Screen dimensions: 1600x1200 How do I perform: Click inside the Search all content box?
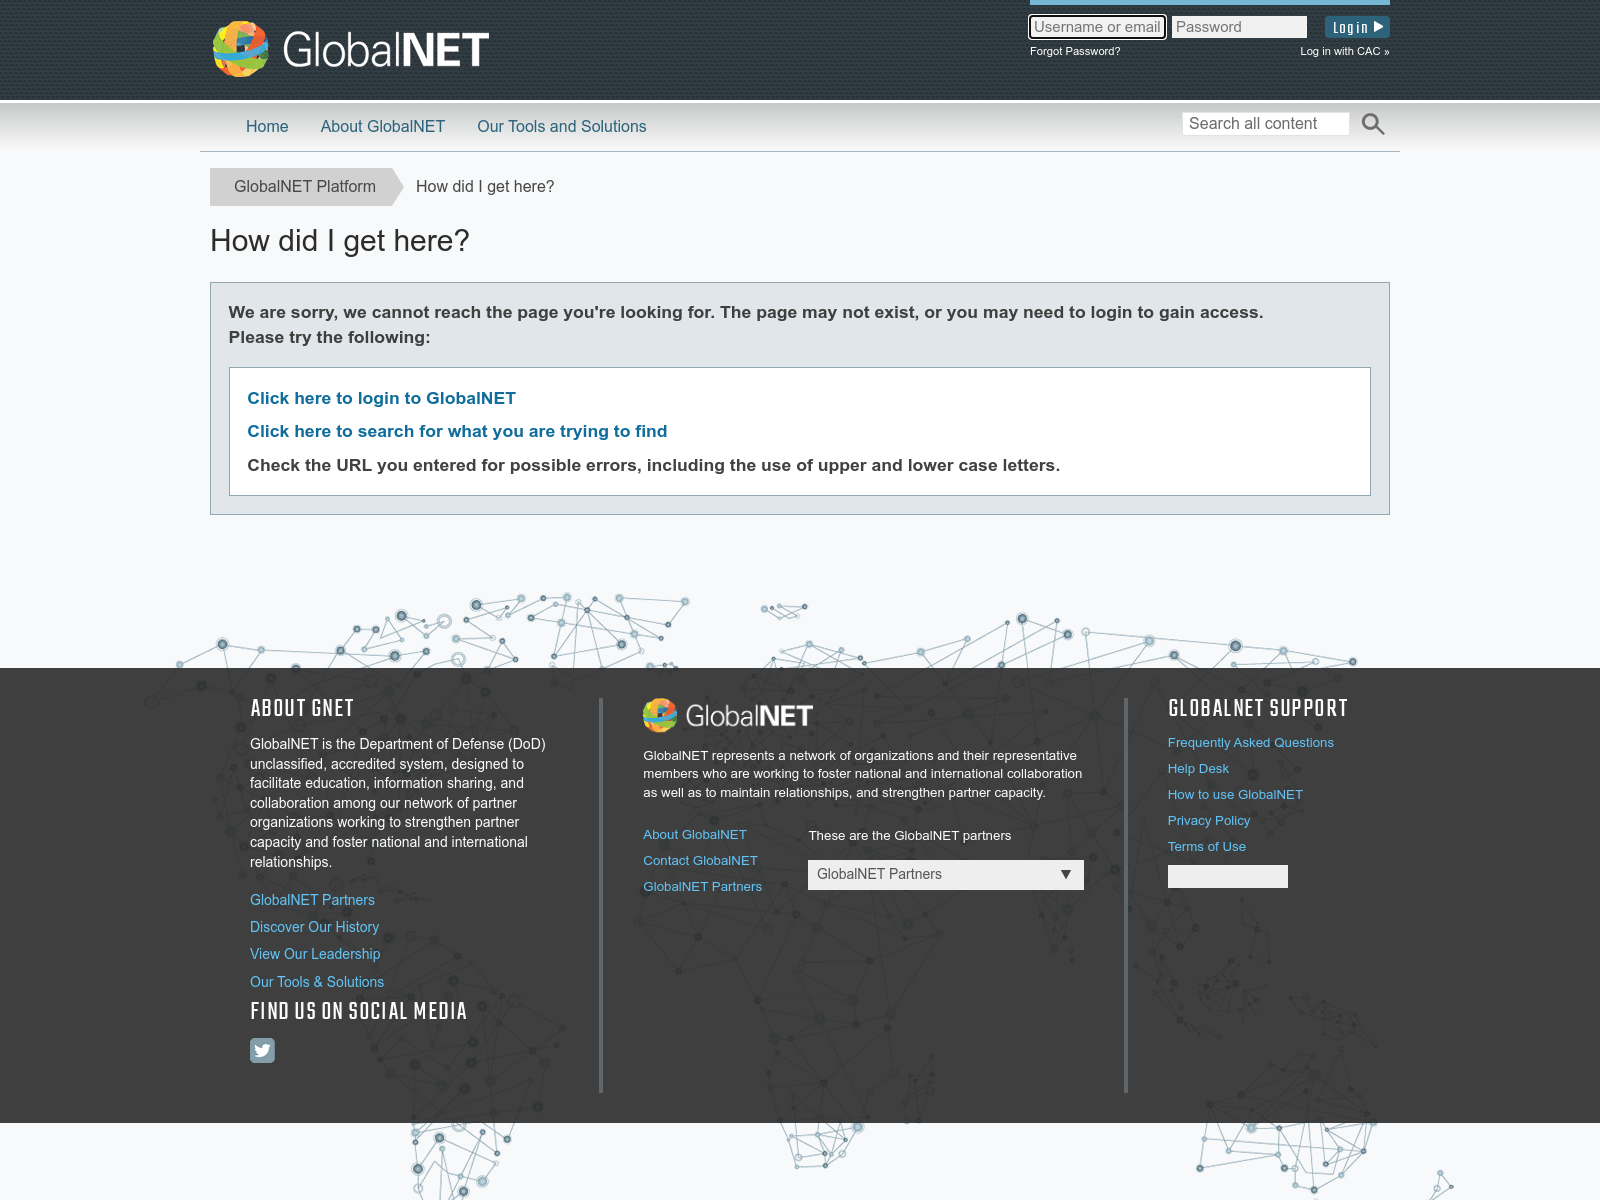click(1266, 124)
